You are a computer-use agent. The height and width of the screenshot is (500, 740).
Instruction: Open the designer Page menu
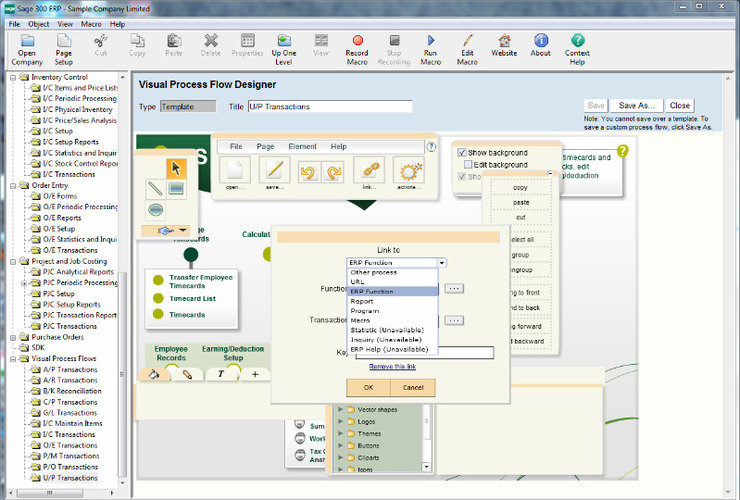(x=265, y=146)
